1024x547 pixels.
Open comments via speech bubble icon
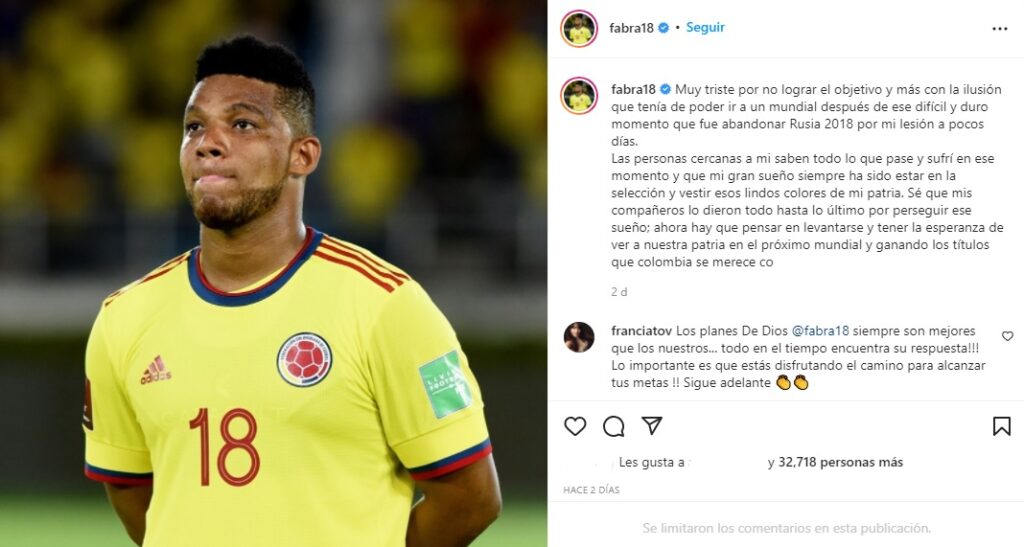coord(613,426)
